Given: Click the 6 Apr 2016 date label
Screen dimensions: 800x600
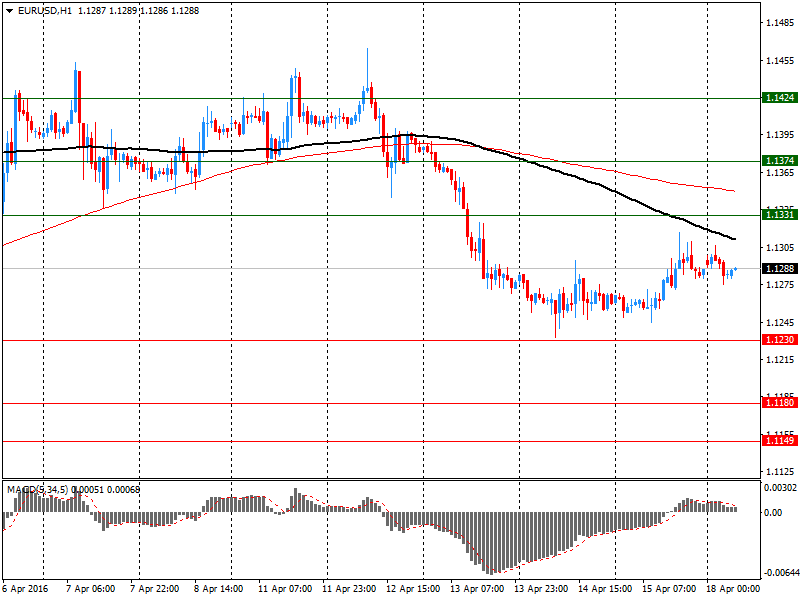Looking at the screenshot, I should [x=25, y=589].
